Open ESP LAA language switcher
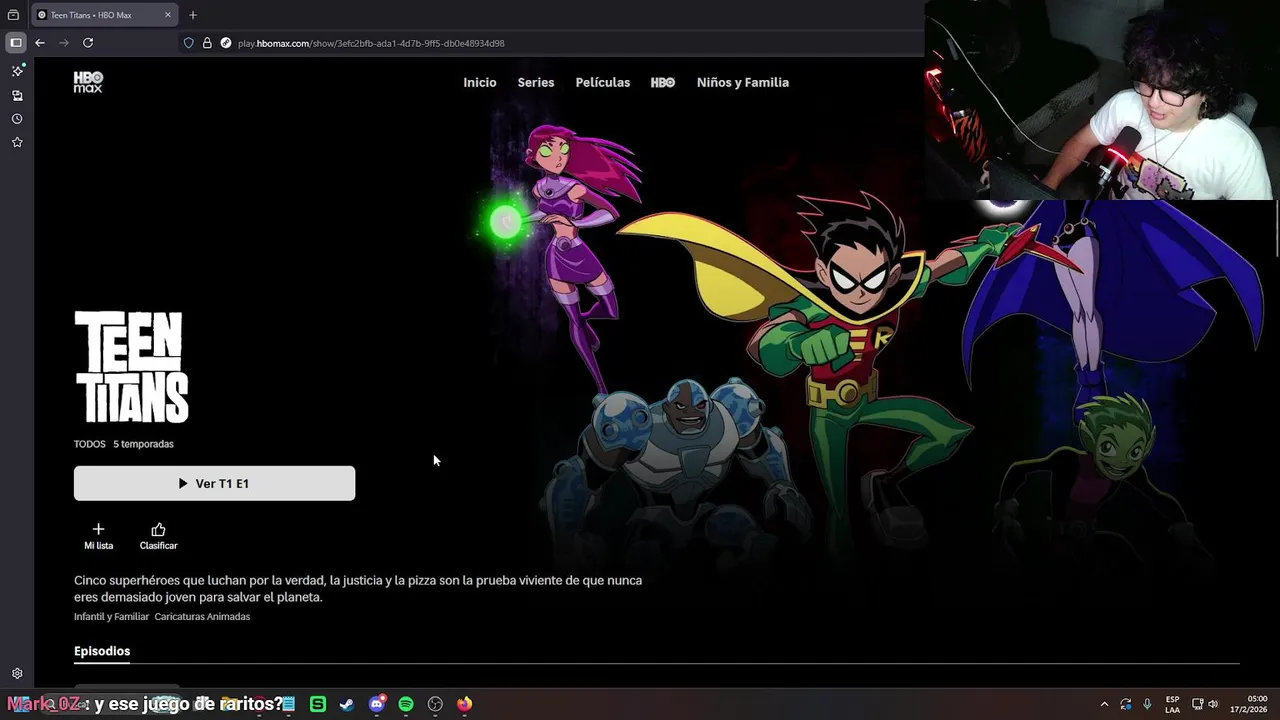The width and height of the screenshot is (1280, 720). (x=1172, y=704)
